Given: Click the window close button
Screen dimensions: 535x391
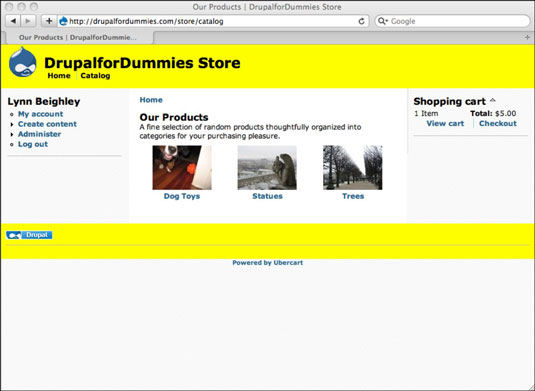Looking at the screenshot, I should pos(9,6).
